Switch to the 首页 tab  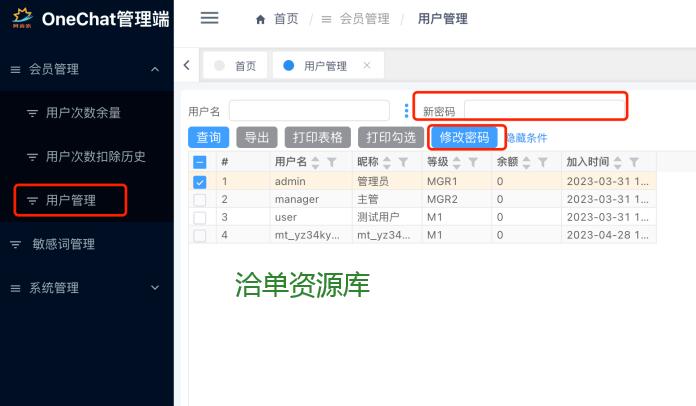pyautogui.click(x=235, y=66)
